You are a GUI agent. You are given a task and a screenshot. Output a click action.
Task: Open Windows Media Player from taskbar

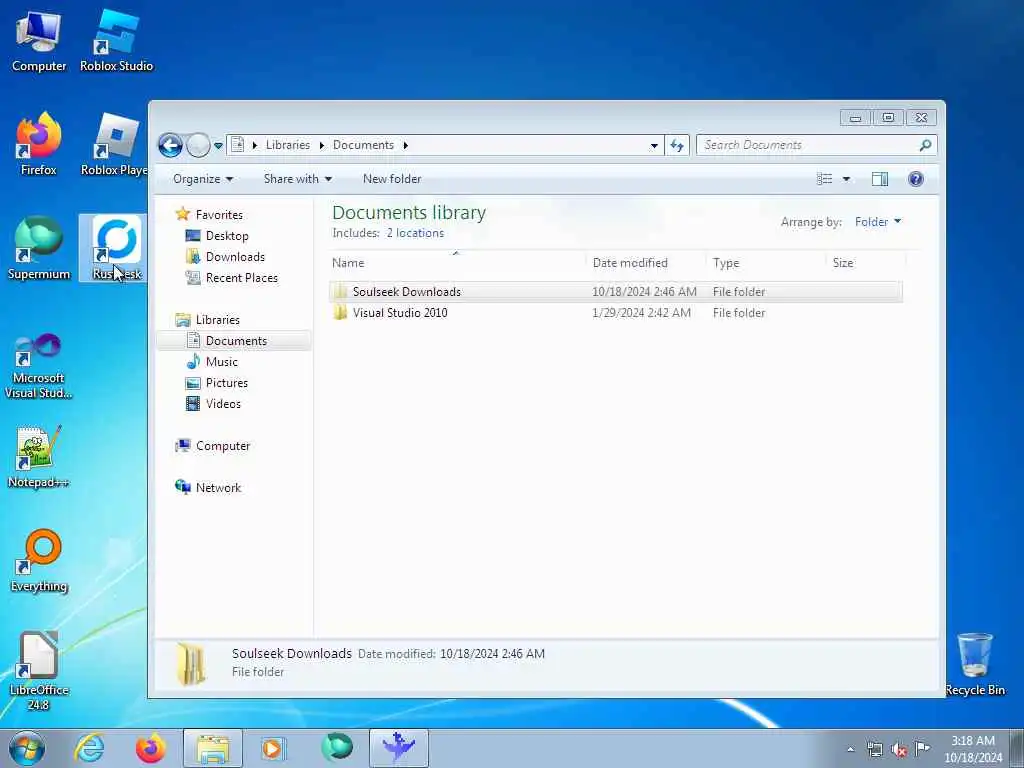pyautogui.click(x=274, y=748)
